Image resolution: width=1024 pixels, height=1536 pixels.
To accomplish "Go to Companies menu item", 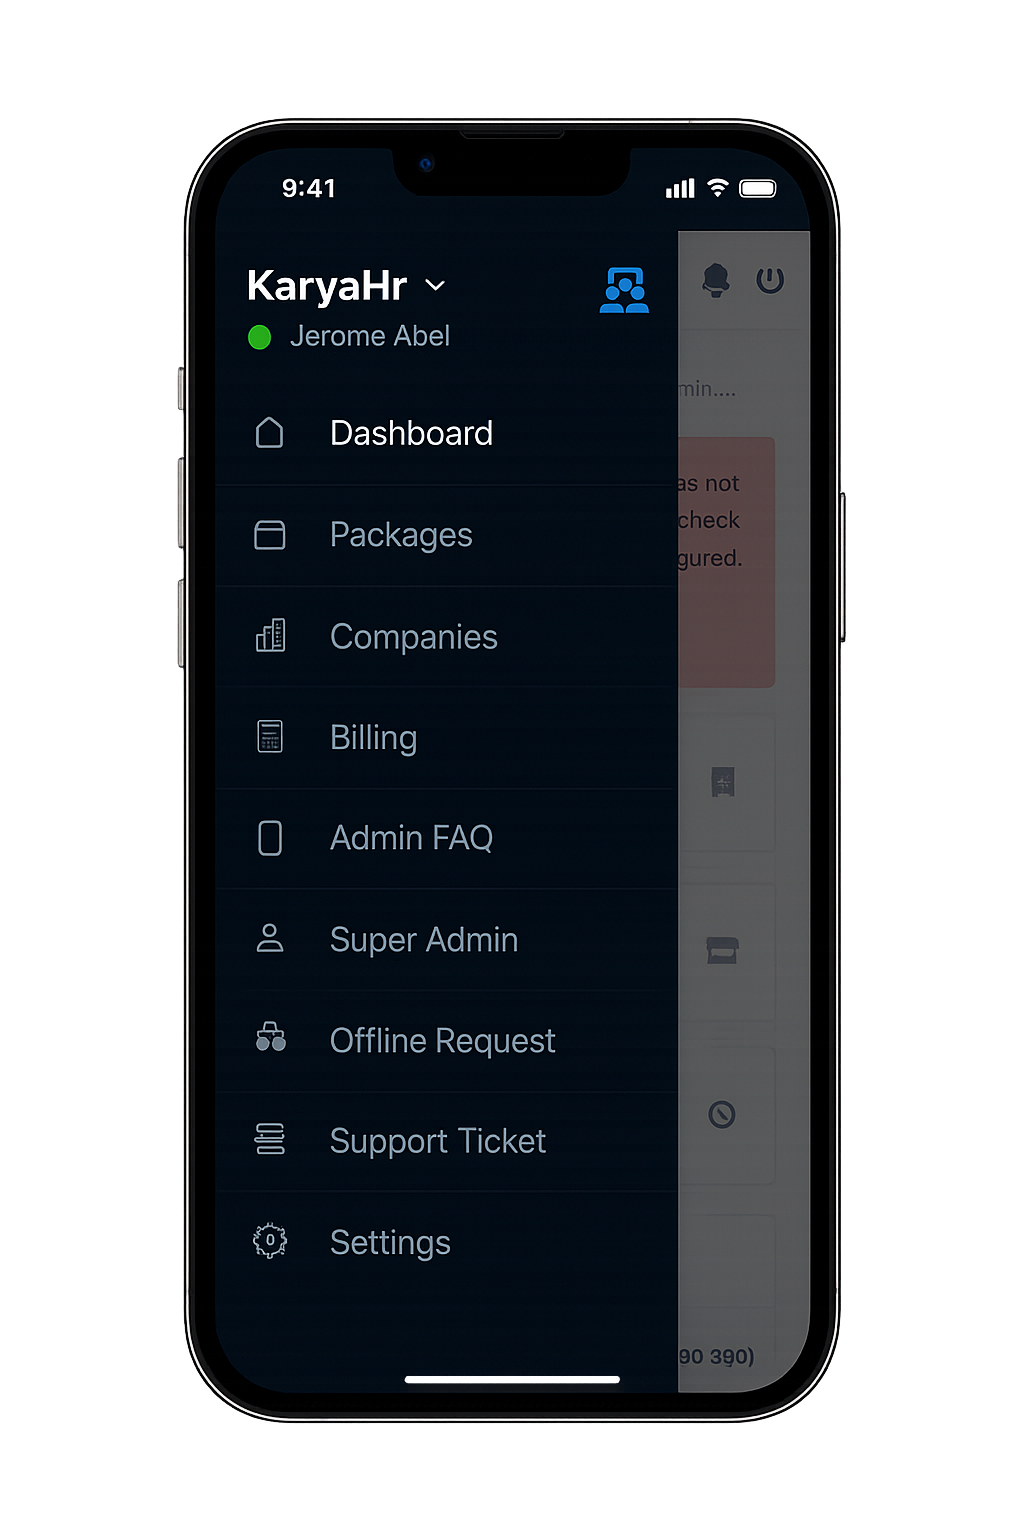I will tap(413, 637).
